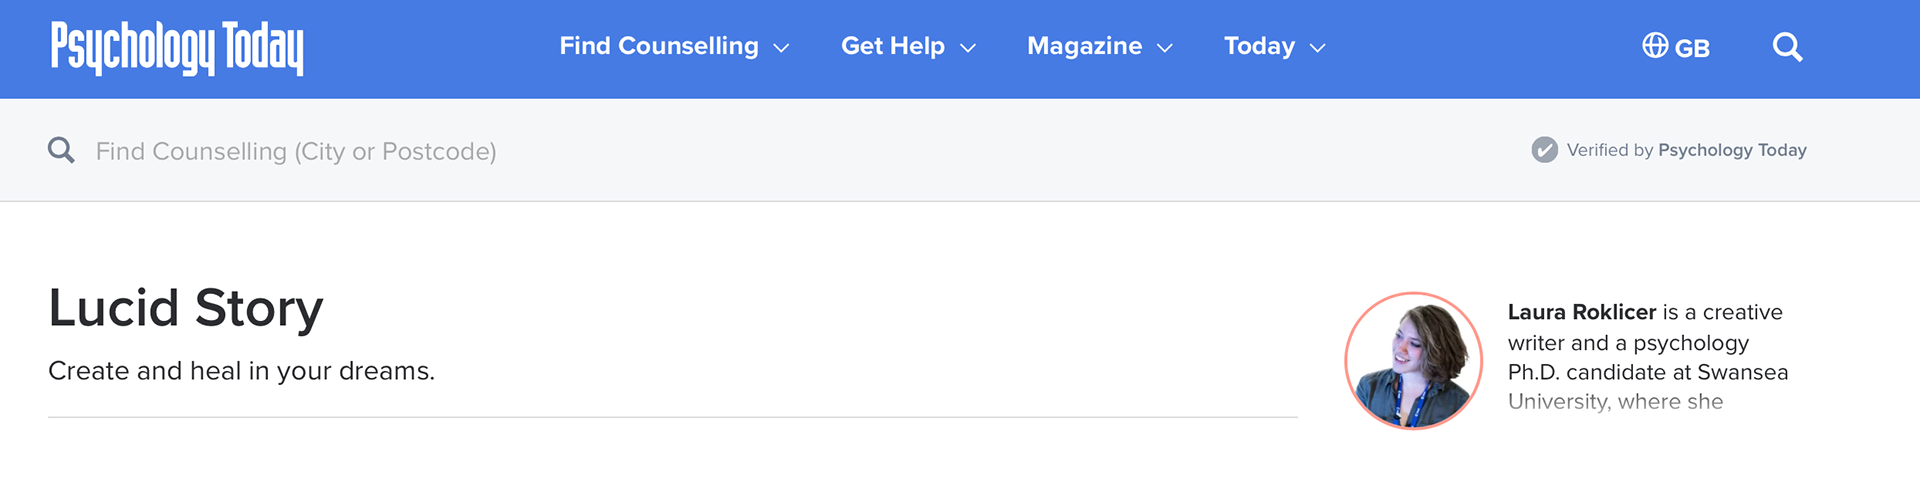Click the GB country label
Screen dimensions: 1920x489
pyautogui.click(x=1692, y=48)
